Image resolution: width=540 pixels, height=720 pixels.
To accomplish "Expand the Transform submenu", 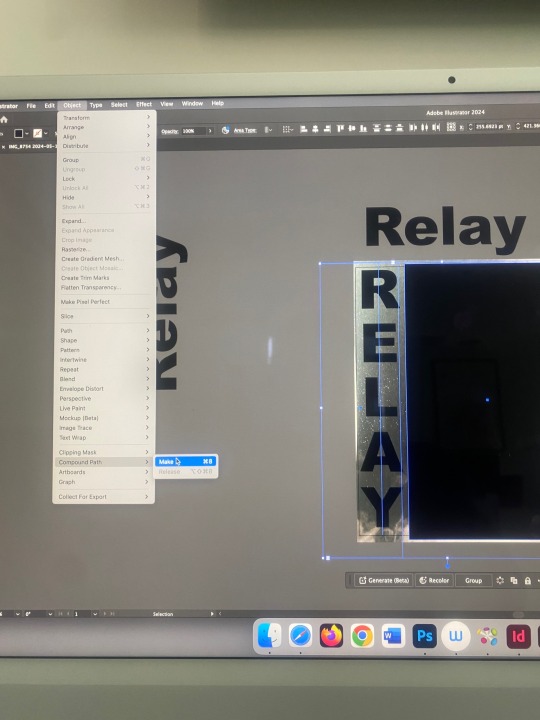I will coord(106,118).
